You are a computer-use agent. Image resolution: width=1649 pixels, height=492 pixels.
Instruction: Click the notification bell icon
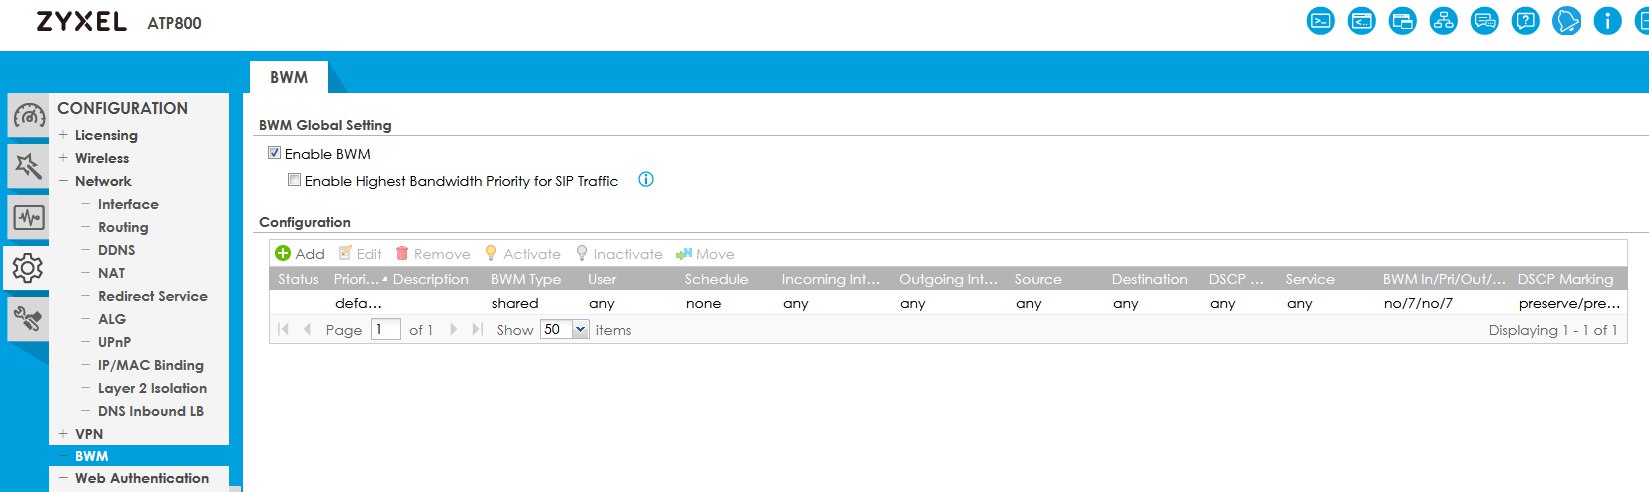pyautogui.click(x=1566, y=21)
